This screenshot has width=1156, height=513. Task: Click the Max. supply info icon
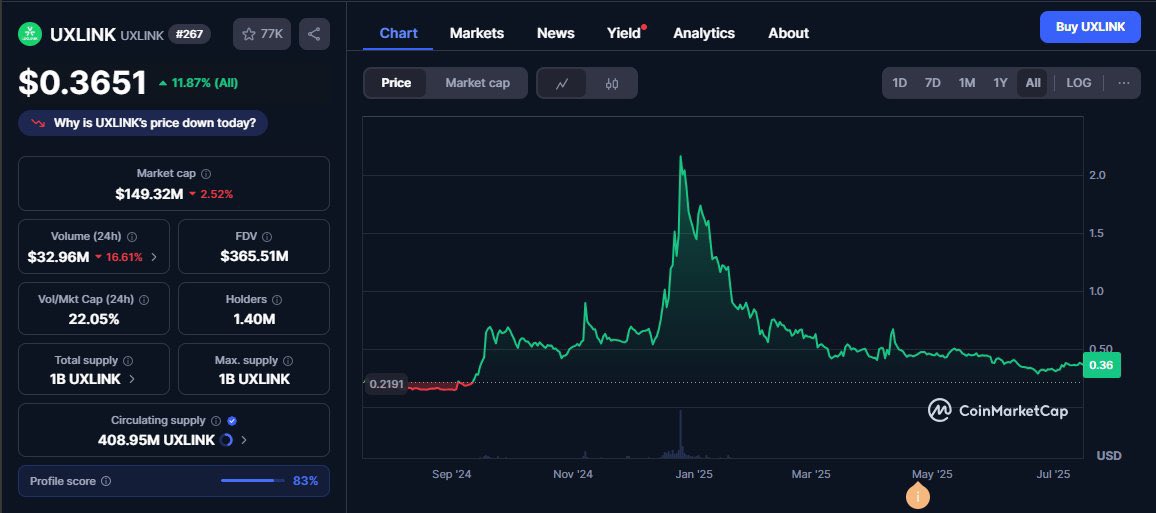pos(288,360)
